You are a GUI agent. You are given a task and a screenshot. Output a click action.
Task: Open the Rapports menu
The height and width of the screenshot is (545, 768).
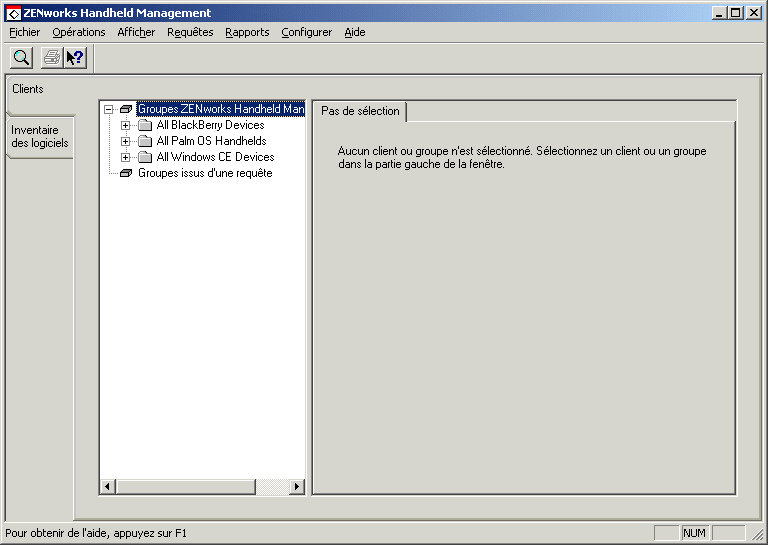pyautogui.click(x=247, y=32)
